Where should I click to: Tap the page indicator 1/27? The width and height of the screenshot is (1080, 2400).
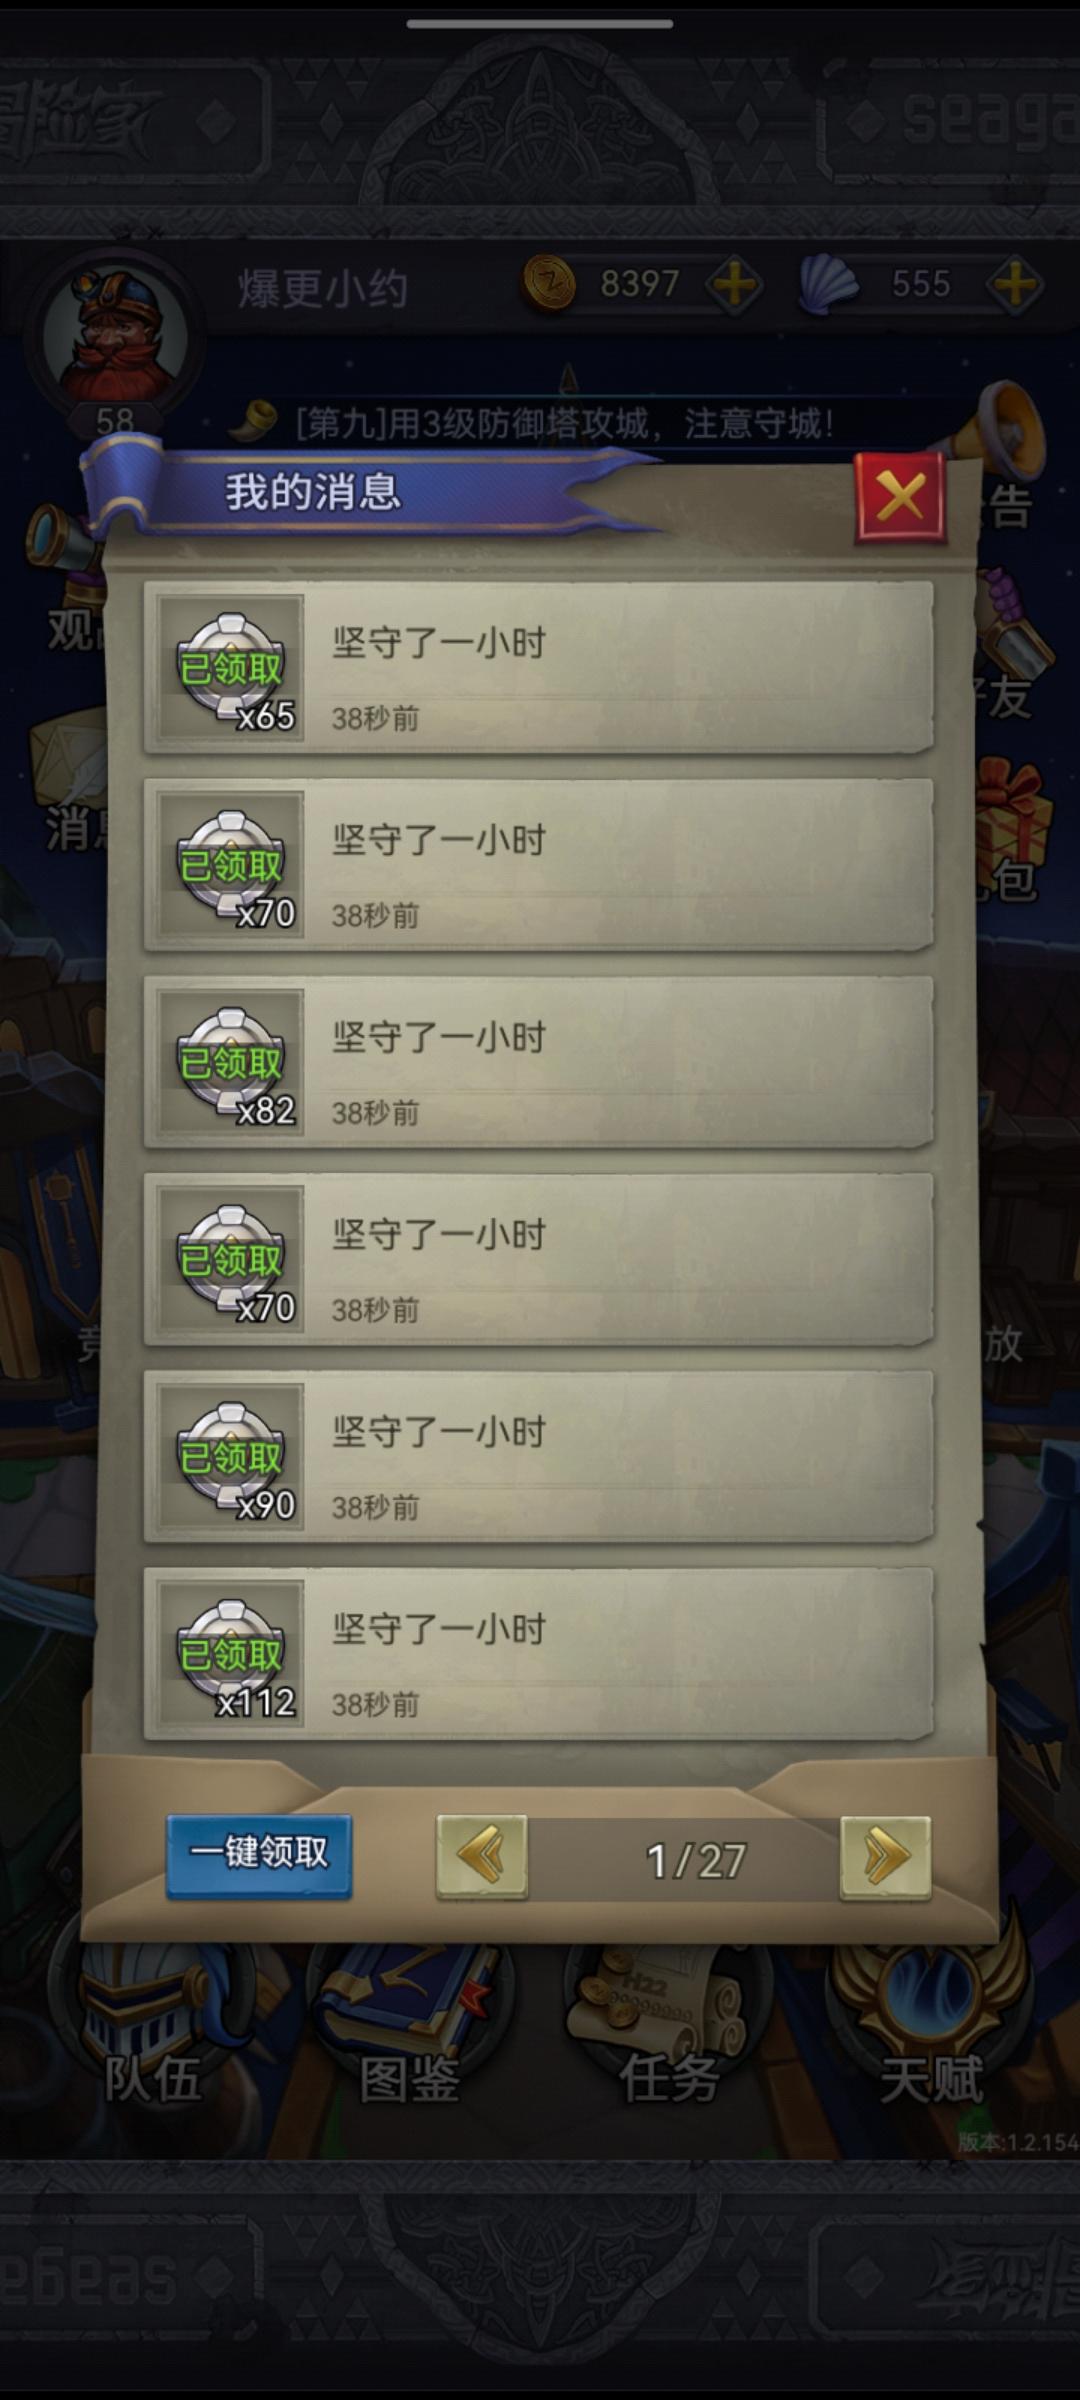pos(696,1860)
